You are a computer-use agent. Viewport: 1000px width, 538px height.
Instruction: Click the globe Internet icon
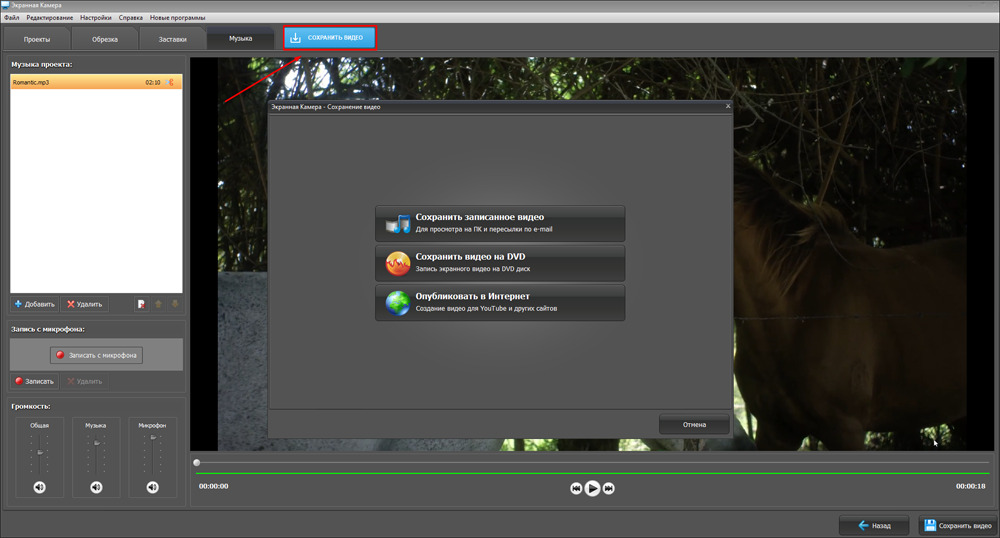(397, 303)
